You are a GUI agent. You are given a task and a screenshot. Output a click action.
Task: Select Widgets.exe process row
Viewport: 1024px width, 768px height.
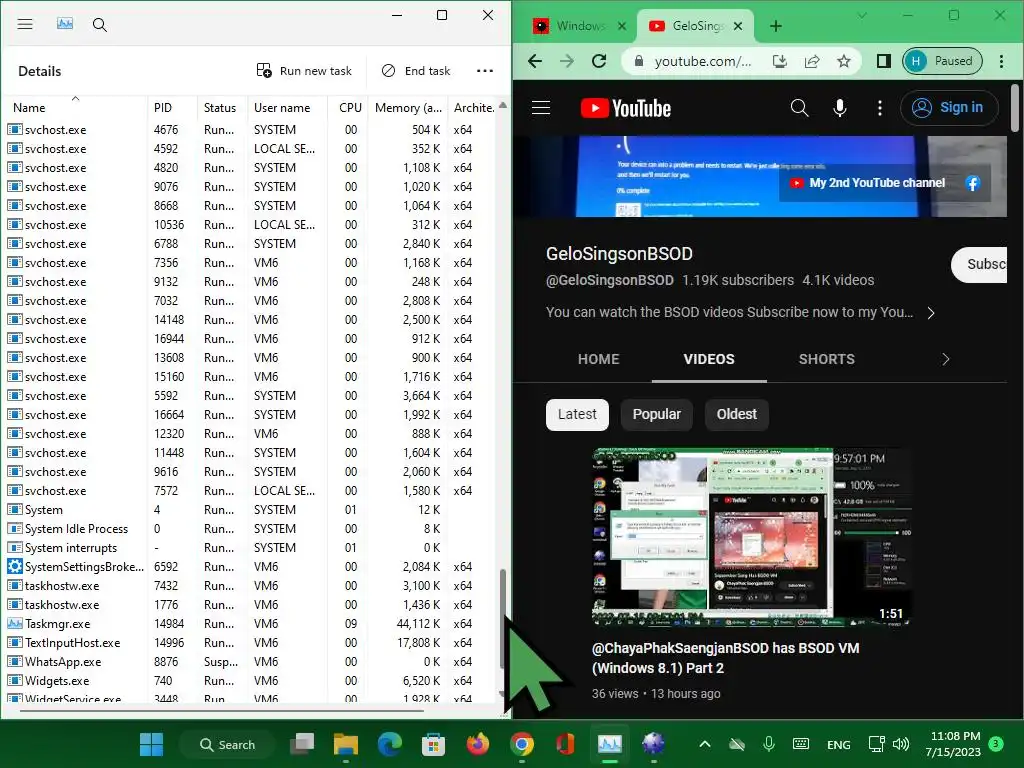(x=251, y=680)
